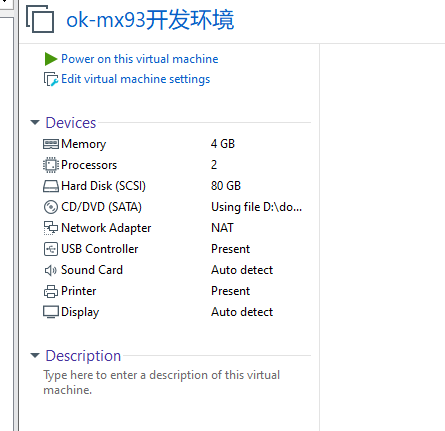The width and height of the screenshot is (445, 431).
Task: Click the Edit settings wrench icon
Action: tap(51, 79)
